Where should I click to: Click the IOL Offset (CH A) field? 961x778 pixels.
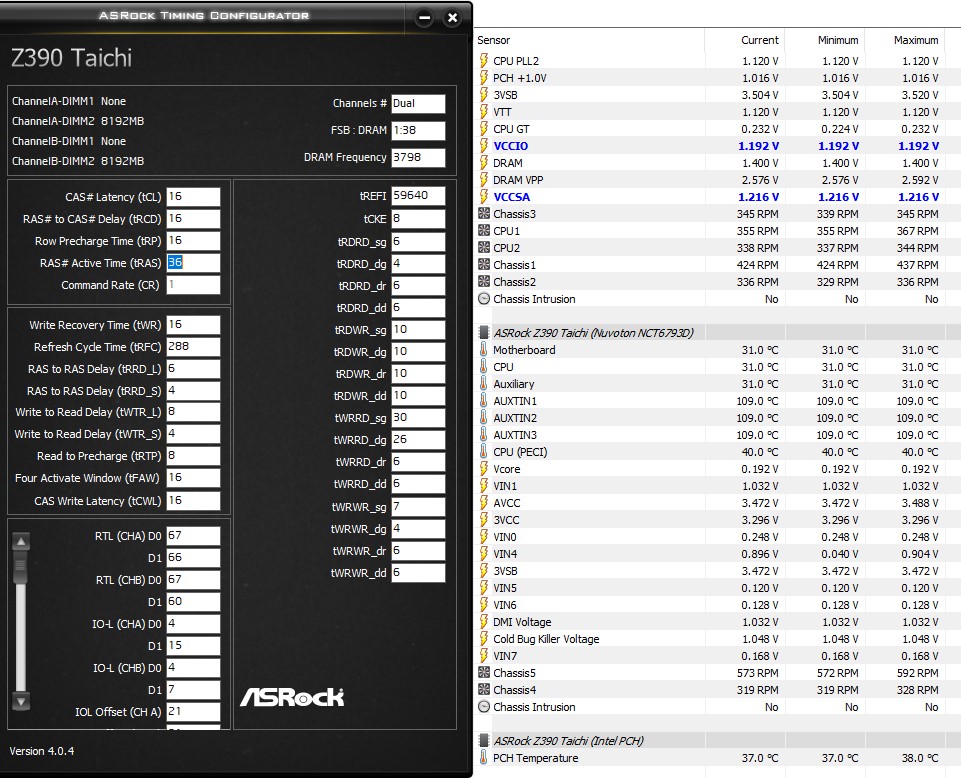193,712
